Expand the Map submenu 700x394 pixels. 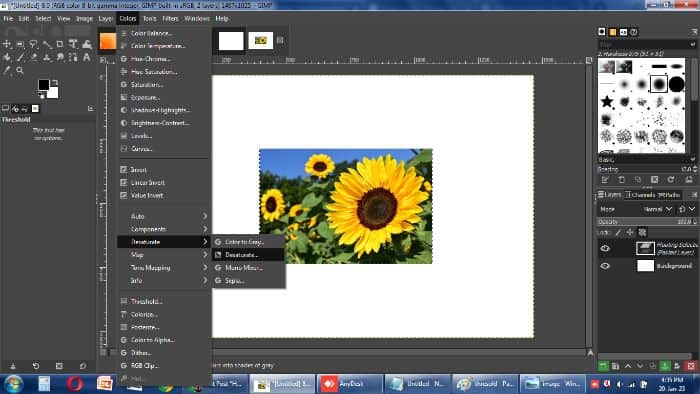tap(164, 255)
